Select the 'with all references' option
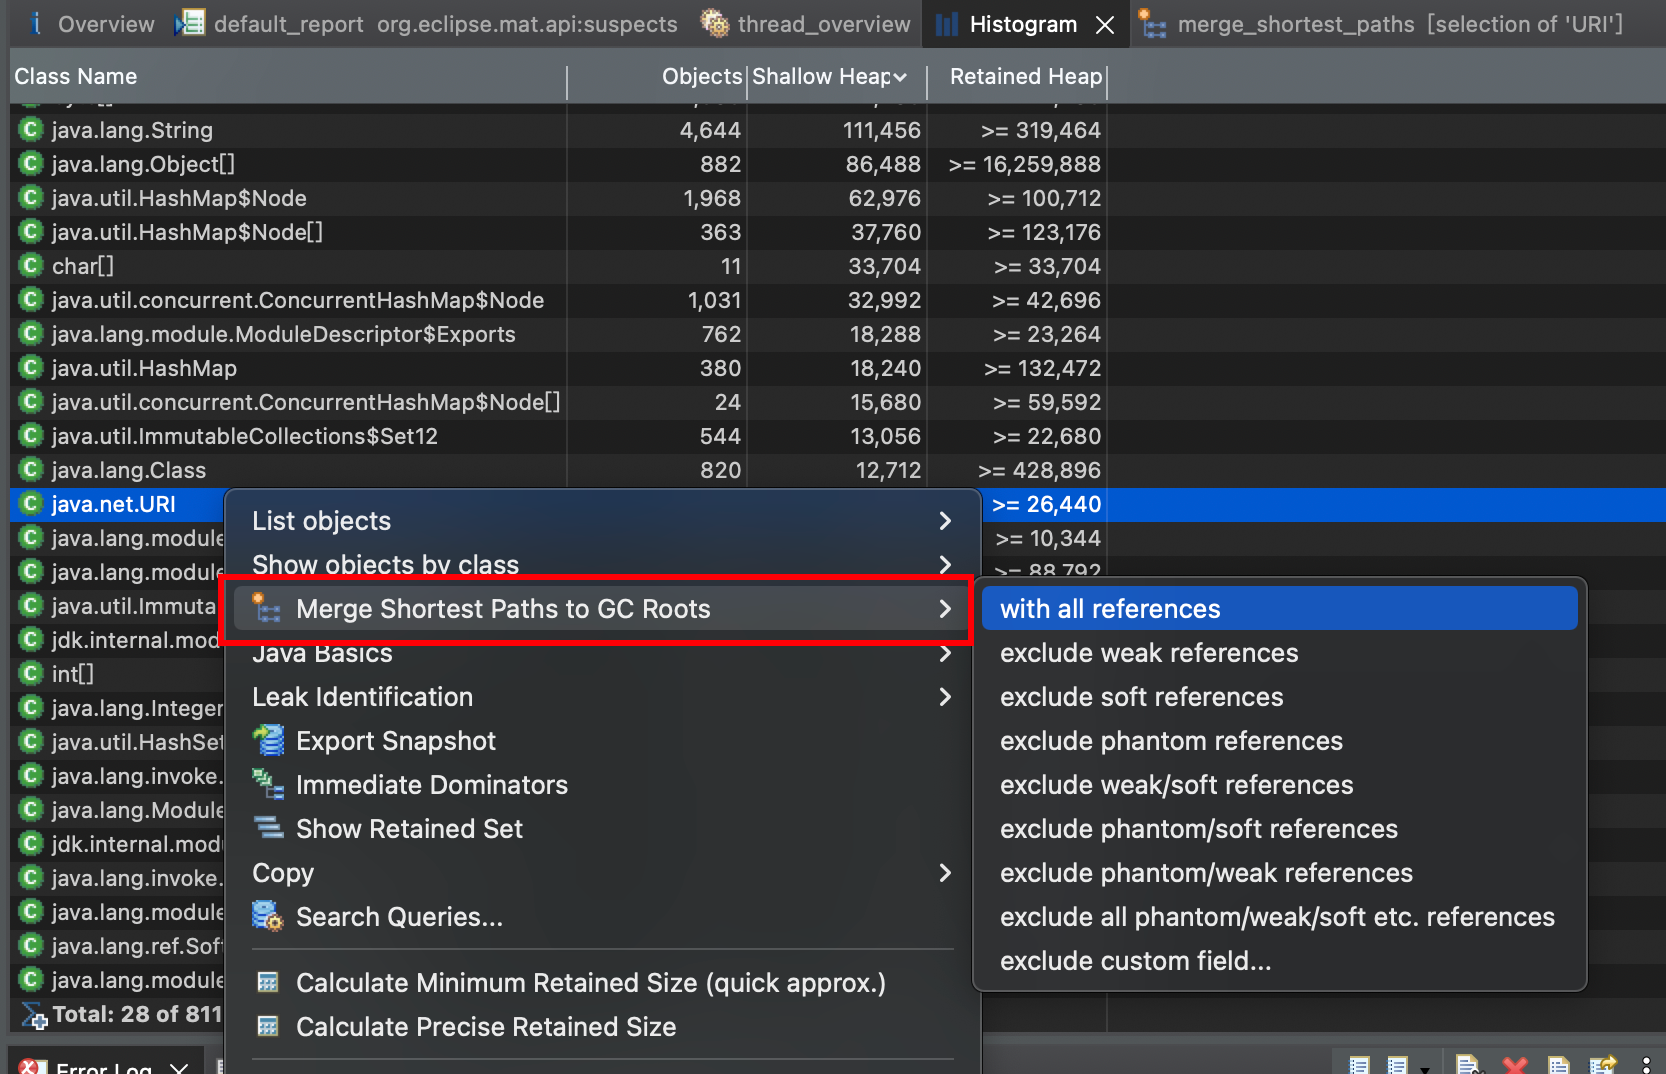The height and width of the screenshot is (1074, 1666). (x=1280, y=609)
